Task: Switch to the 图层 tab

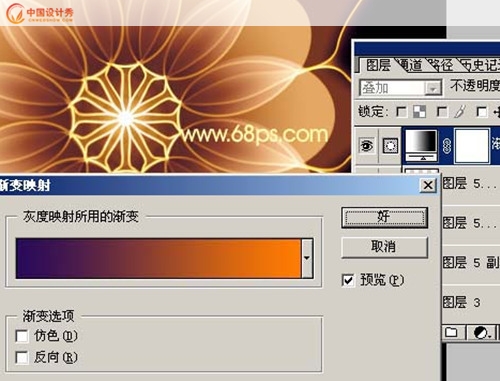Action: point(377,65)
